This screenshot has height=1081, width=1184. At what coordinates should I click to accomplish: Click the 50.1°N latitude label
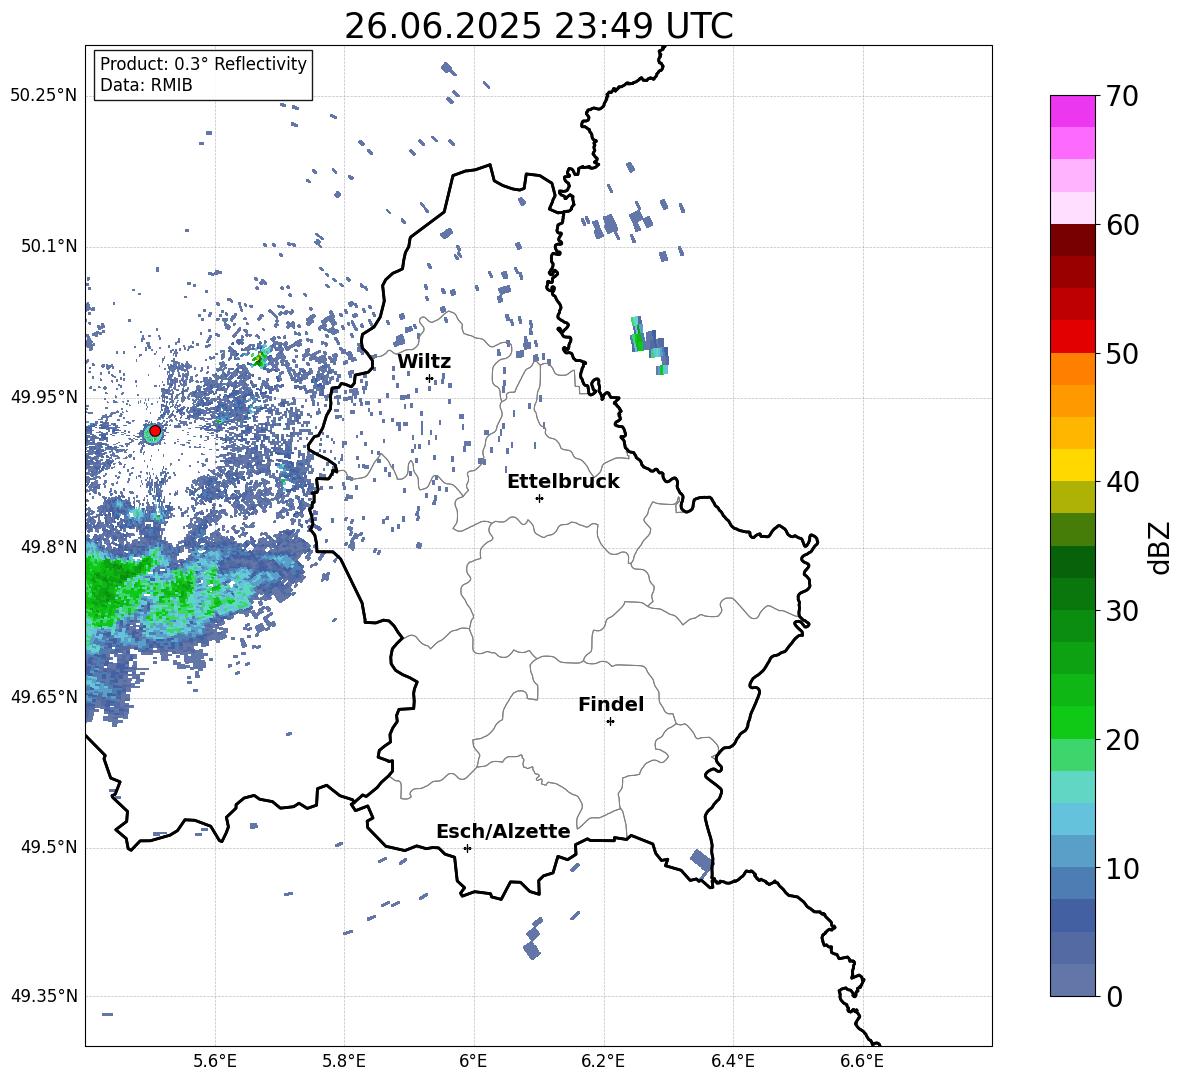49,246
